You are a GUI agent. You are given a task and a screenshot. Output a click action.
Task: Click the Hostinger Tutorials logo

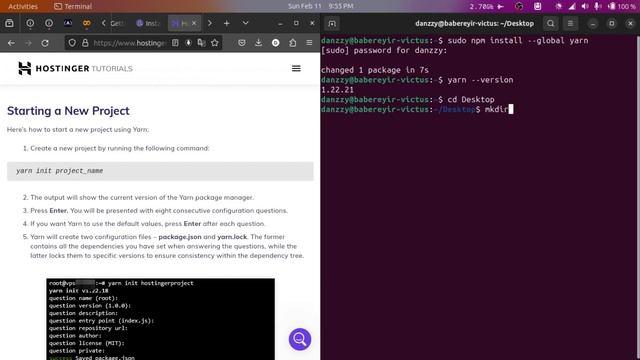click(76, 68)
